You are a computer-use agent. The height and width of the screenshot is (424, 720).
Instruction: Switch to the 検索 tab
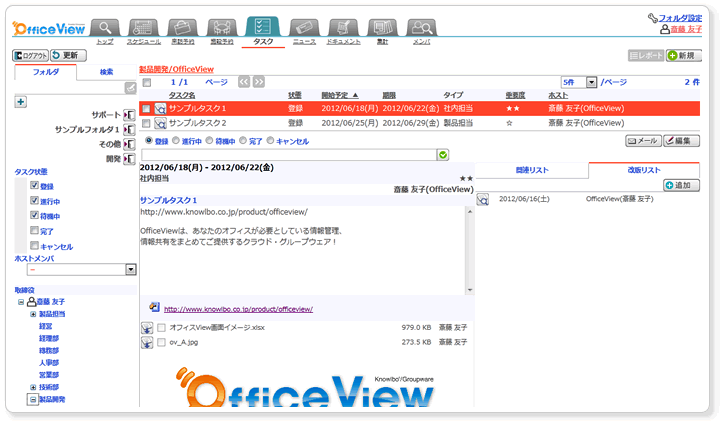(x=107, y=72)
